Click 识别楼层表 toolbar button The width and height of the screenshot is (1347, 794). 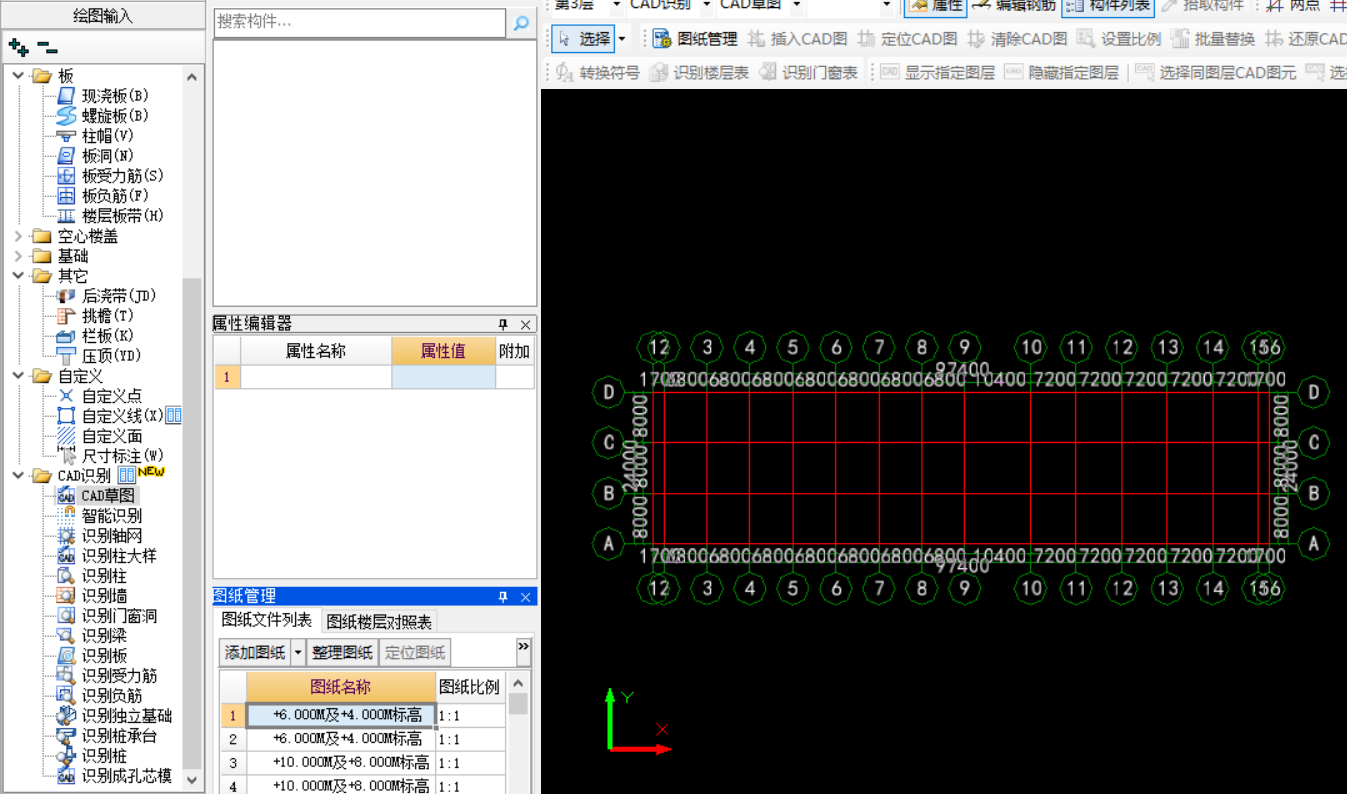click(699, 72)
